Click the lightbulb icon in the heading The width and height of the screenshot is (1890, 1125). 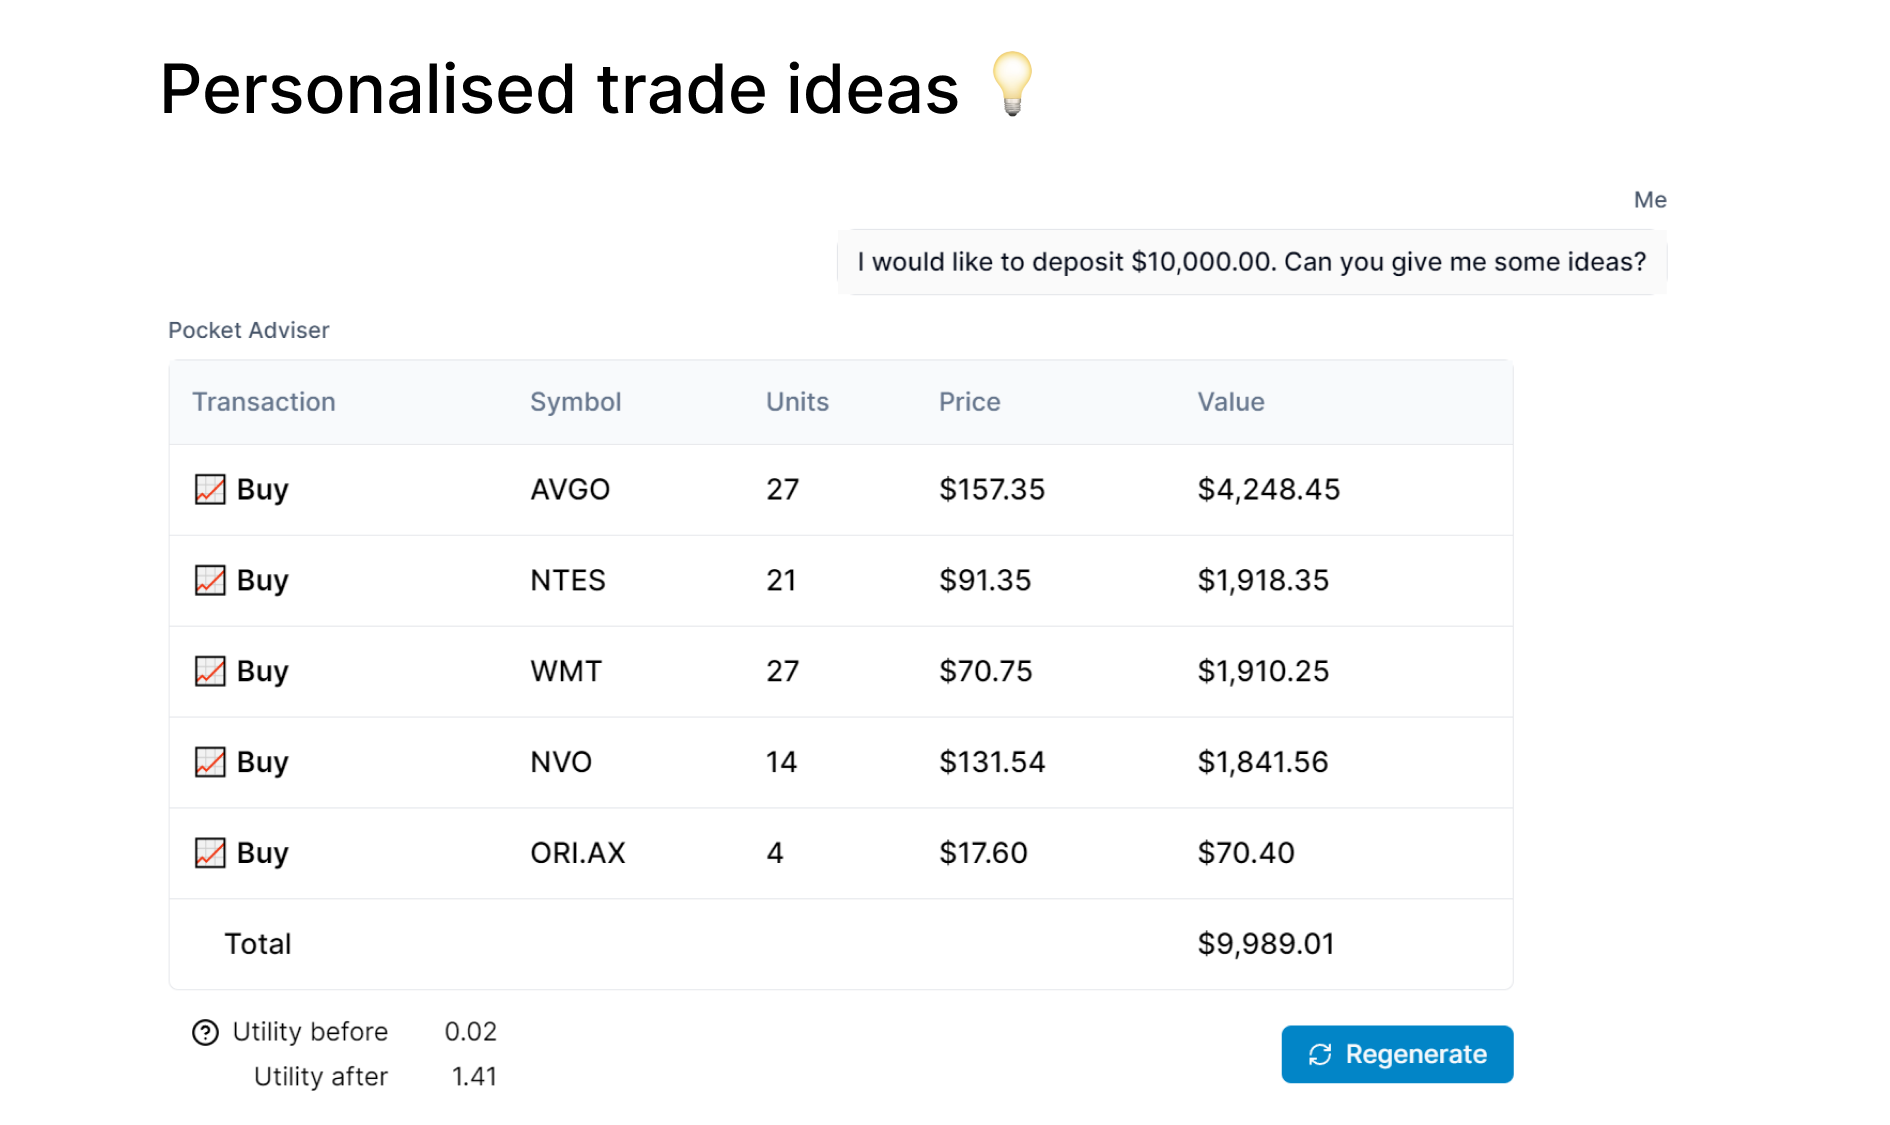click(x=1011, y=84)
